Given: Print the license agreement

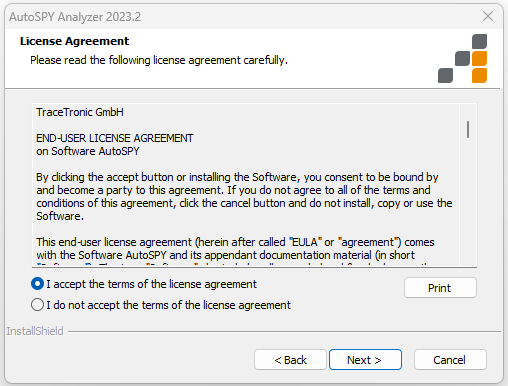Looking at the screenshot, I should (440, 288).
